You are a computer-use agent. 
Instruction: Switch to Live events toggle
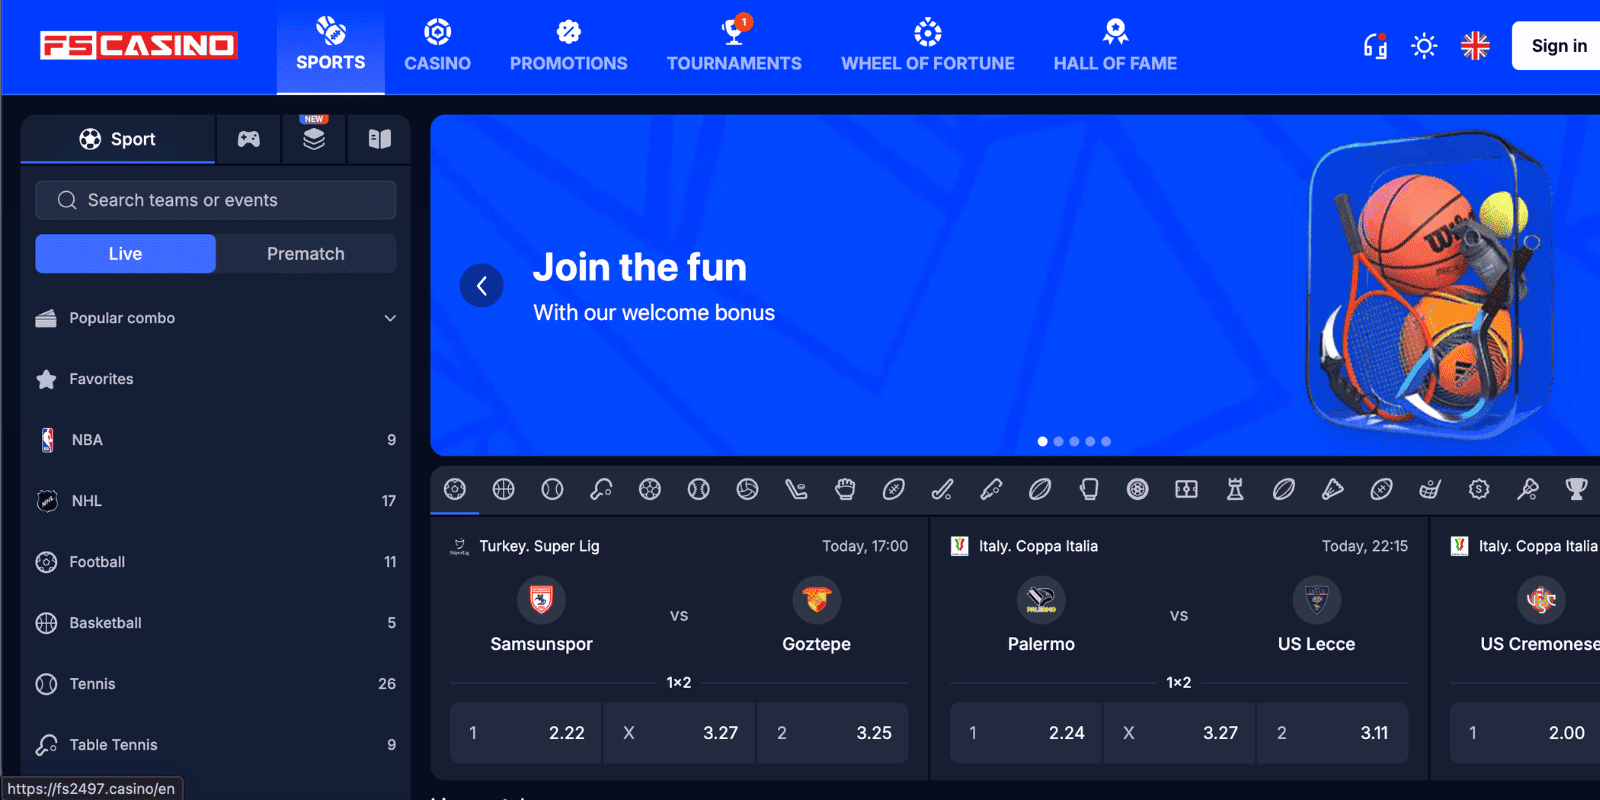click(x=125, y=254)
